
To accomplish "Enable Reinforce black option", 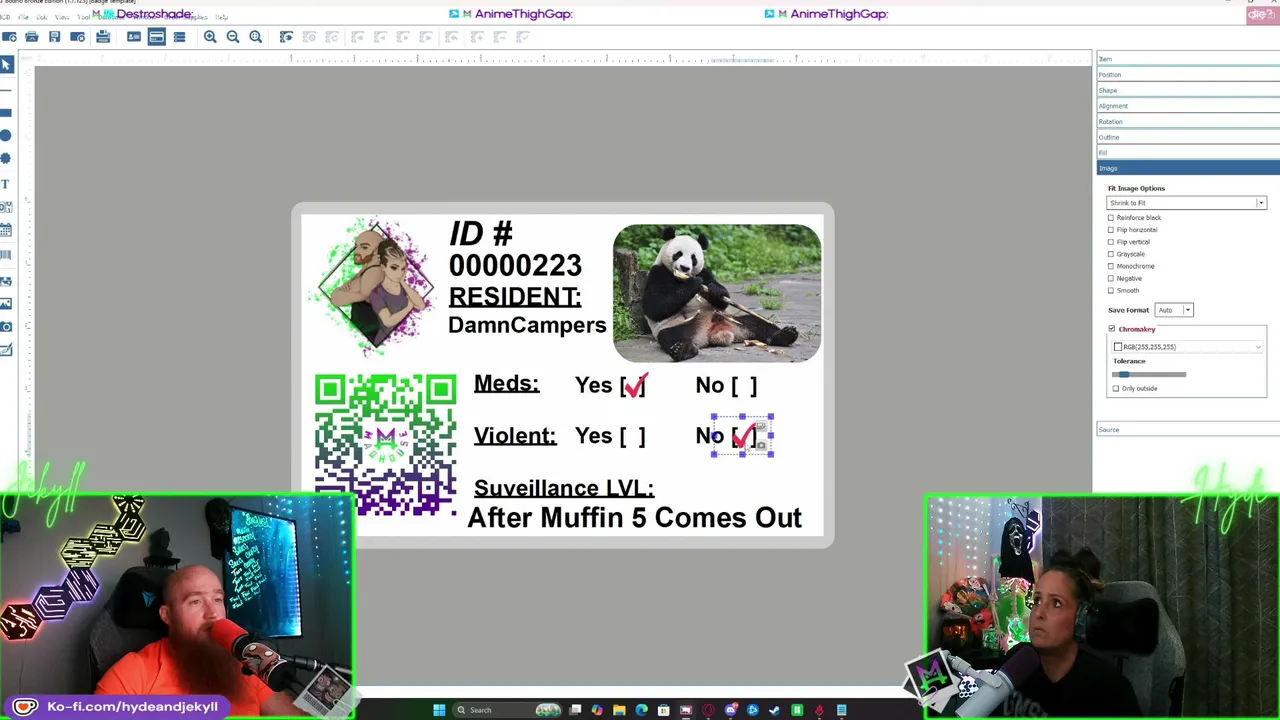I will click(1111, 218).
